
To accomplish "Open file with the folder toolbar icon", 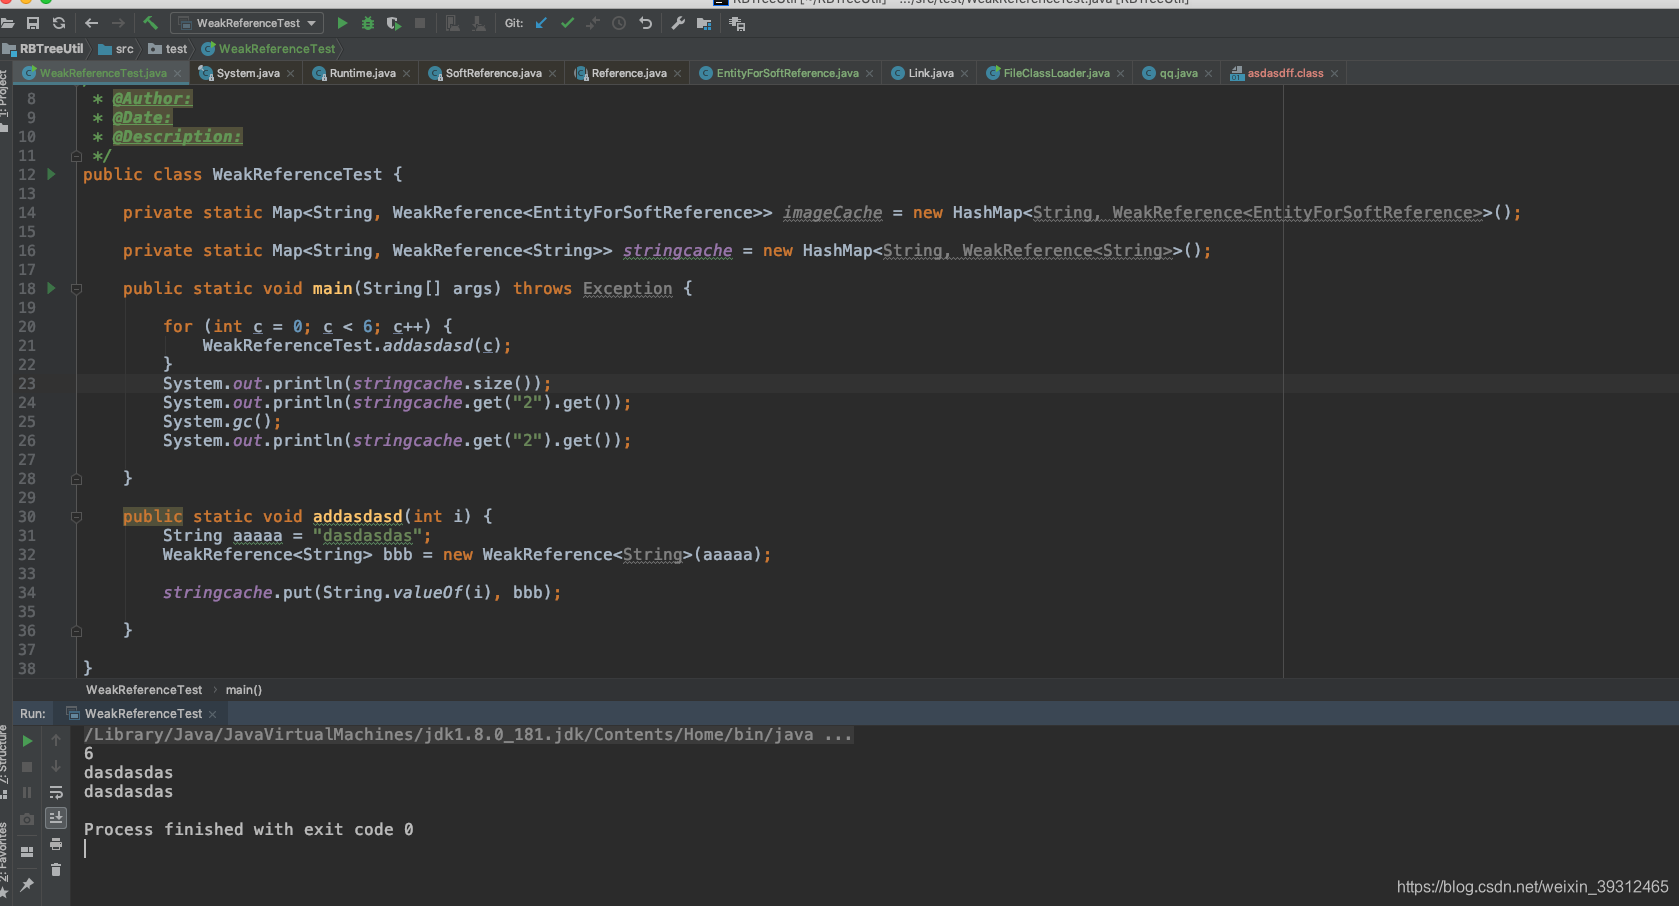I will pos(7,23).
